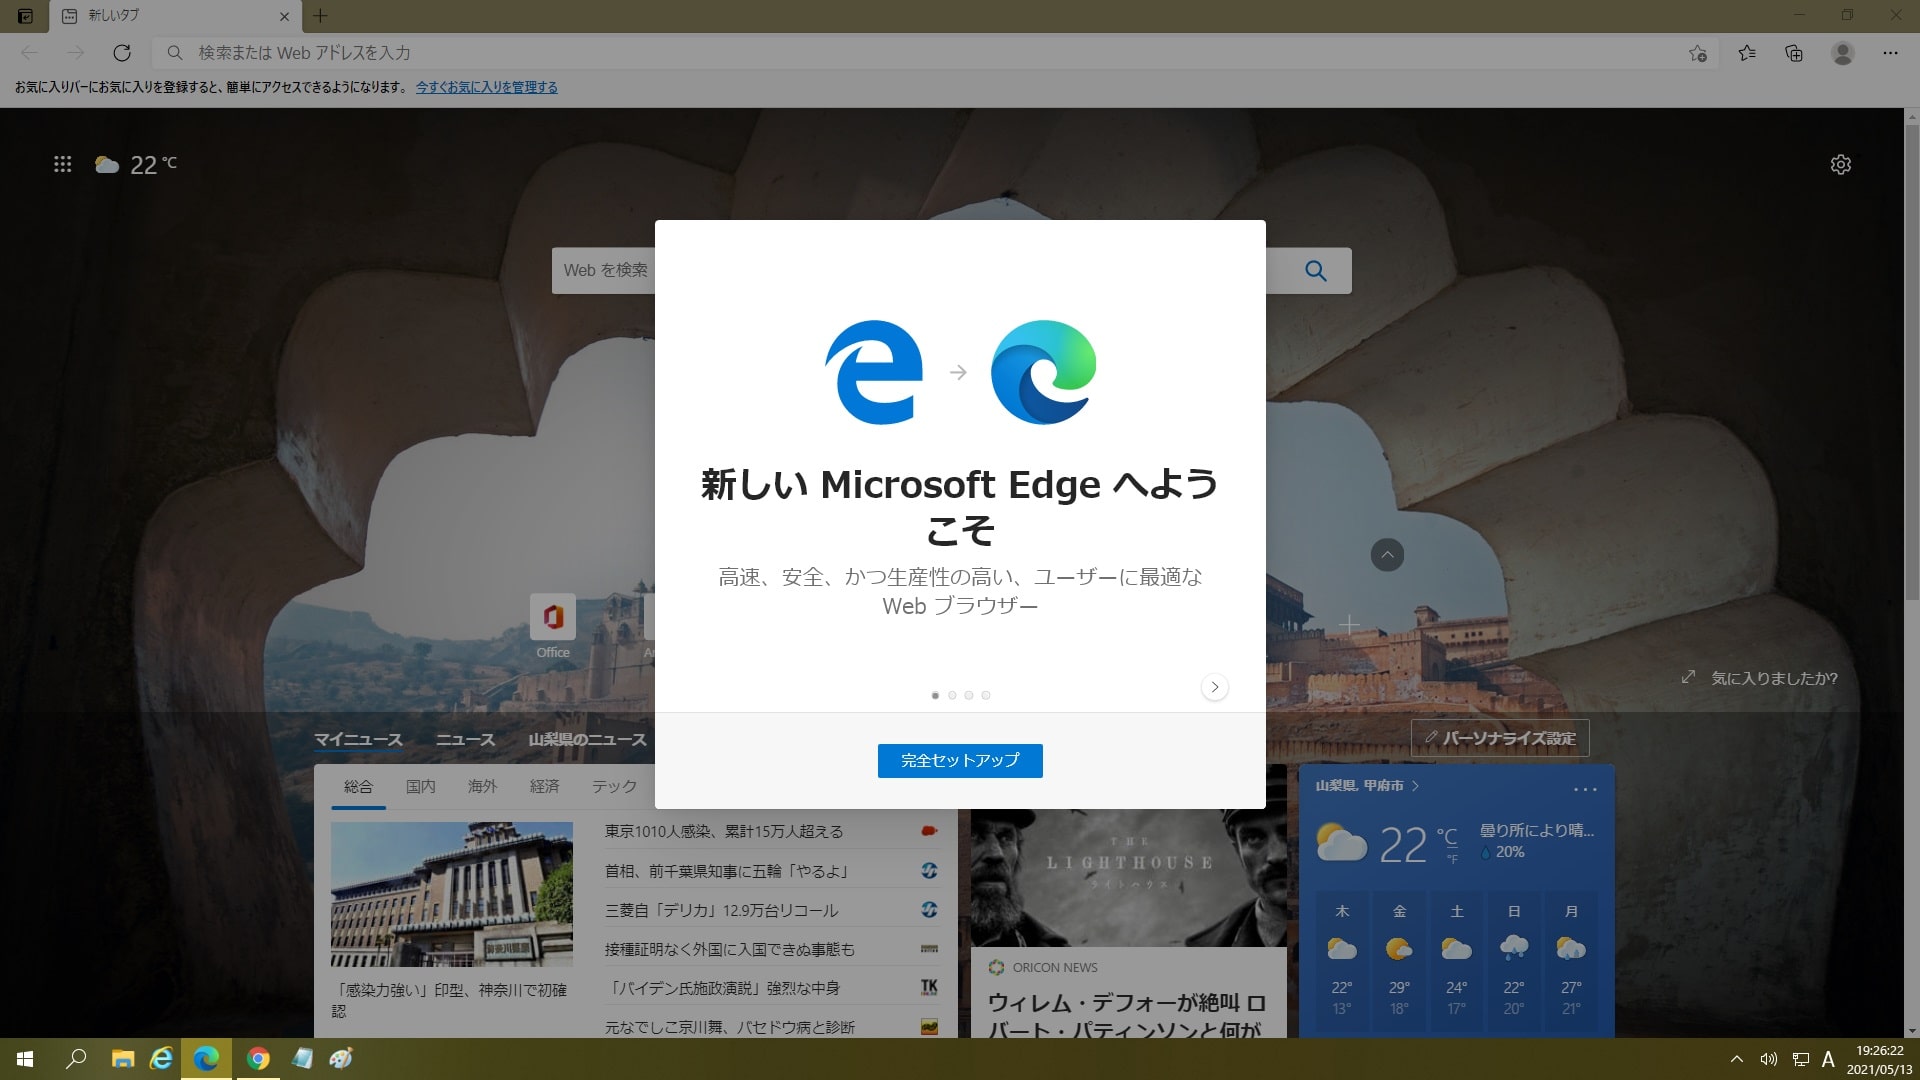Select the second welcome page dot
This screenshot has width=1920, height=1080.
(x=952, y=695)
